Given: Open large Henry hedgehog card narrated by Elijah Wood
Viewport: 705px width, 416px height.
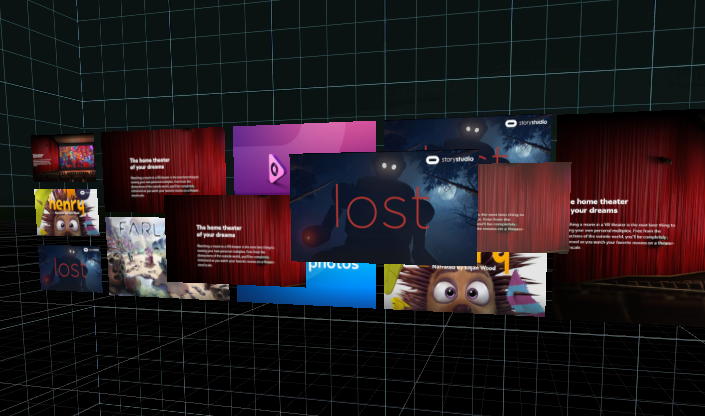Looking at the screenshot, I should [465, 284].
